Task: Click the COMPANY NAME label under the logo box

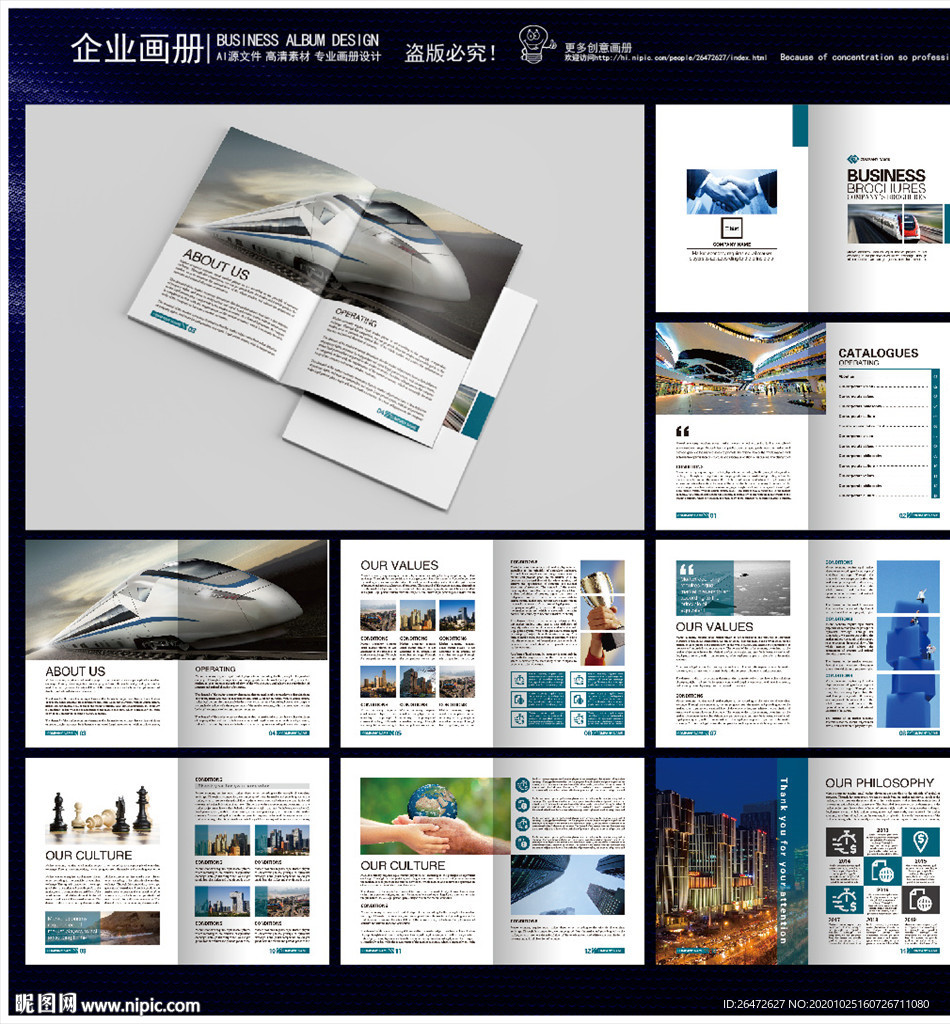Action: [731, 244]
